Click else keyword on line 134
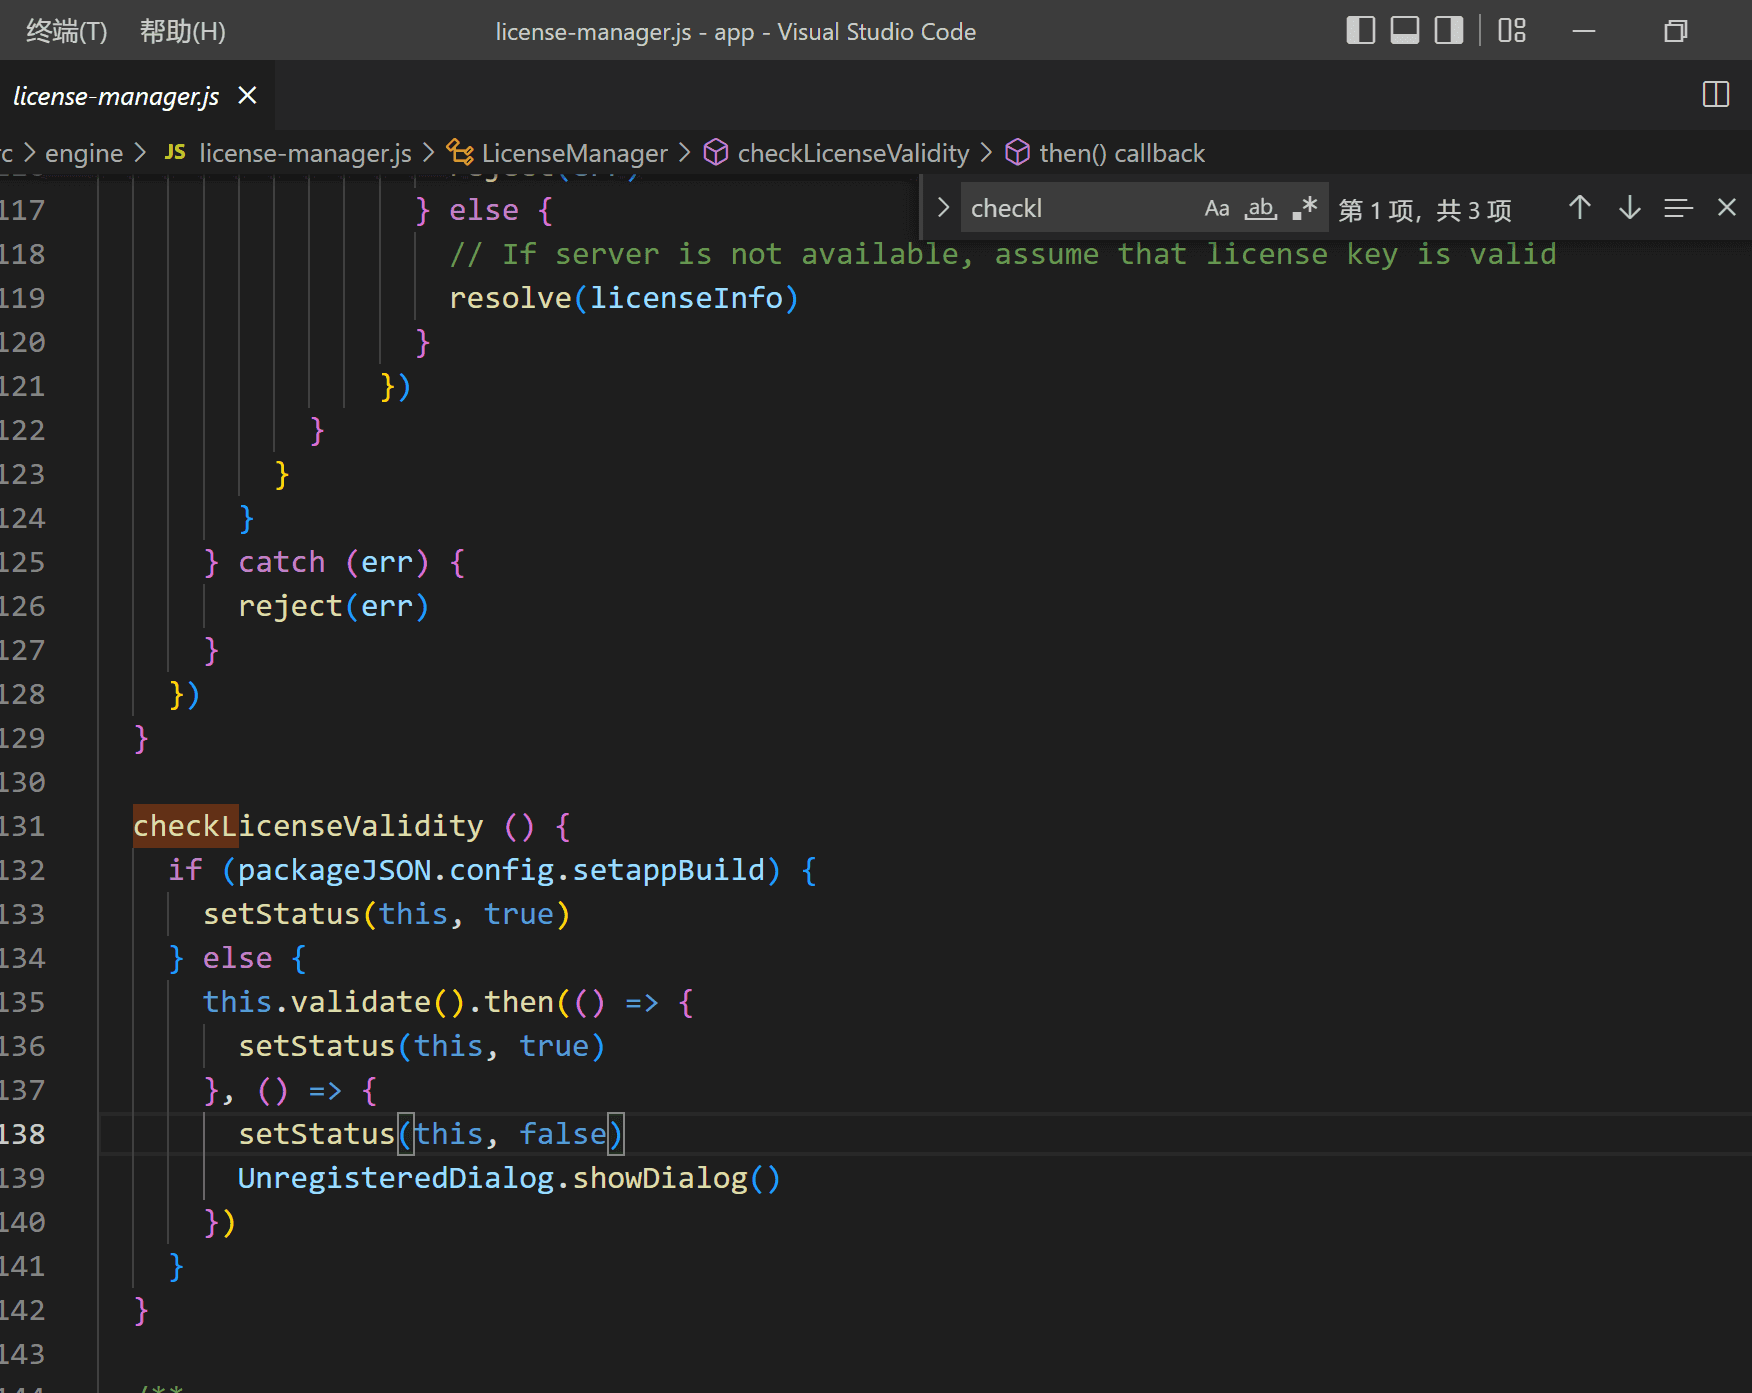 (238, 958)
